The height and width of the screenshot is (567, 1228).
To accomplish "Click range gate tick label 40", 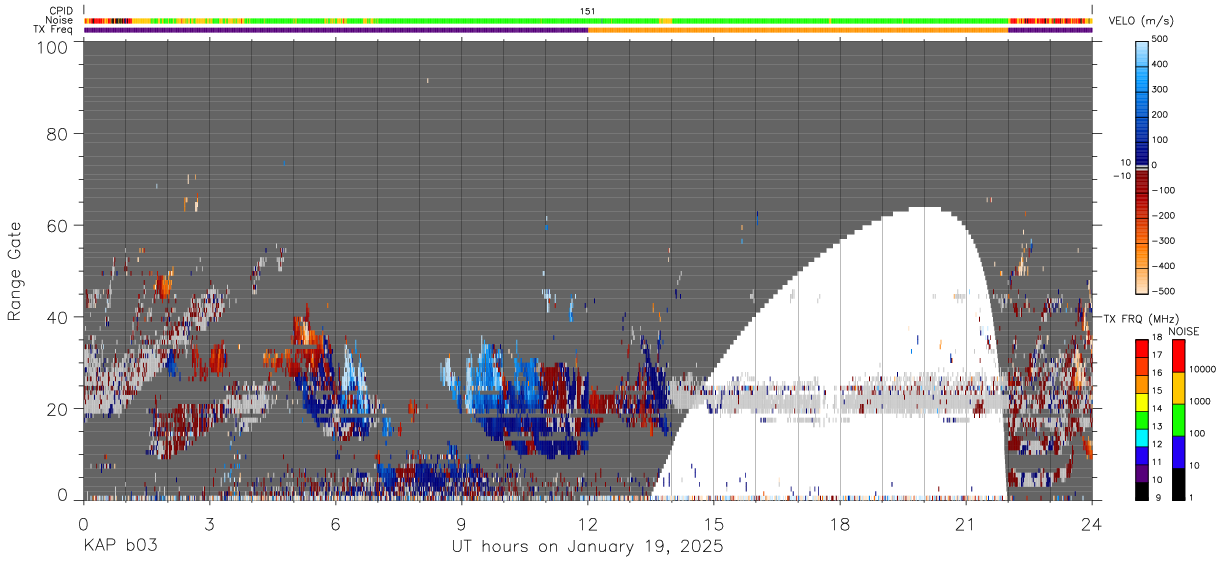I will click(x=58, y=317).
